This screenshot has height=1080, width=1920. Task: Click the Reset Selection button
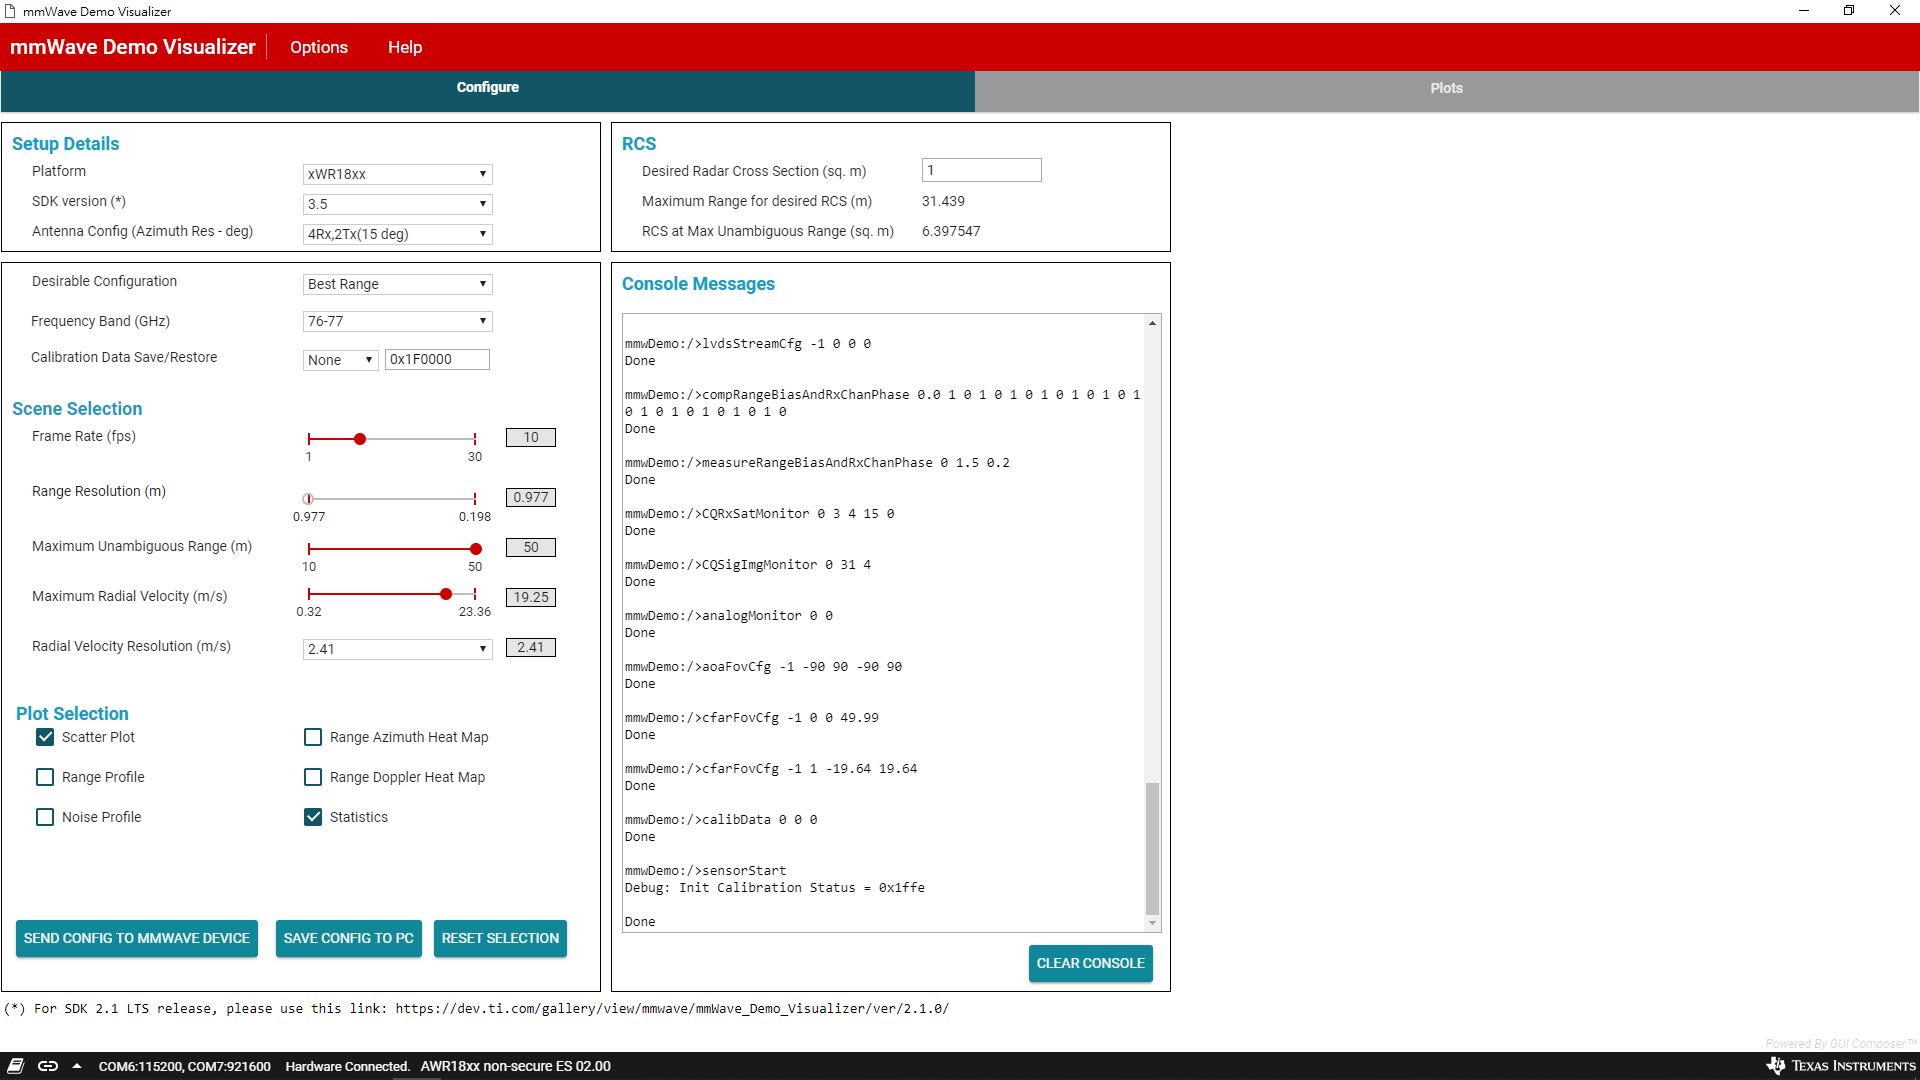(500, 938)
